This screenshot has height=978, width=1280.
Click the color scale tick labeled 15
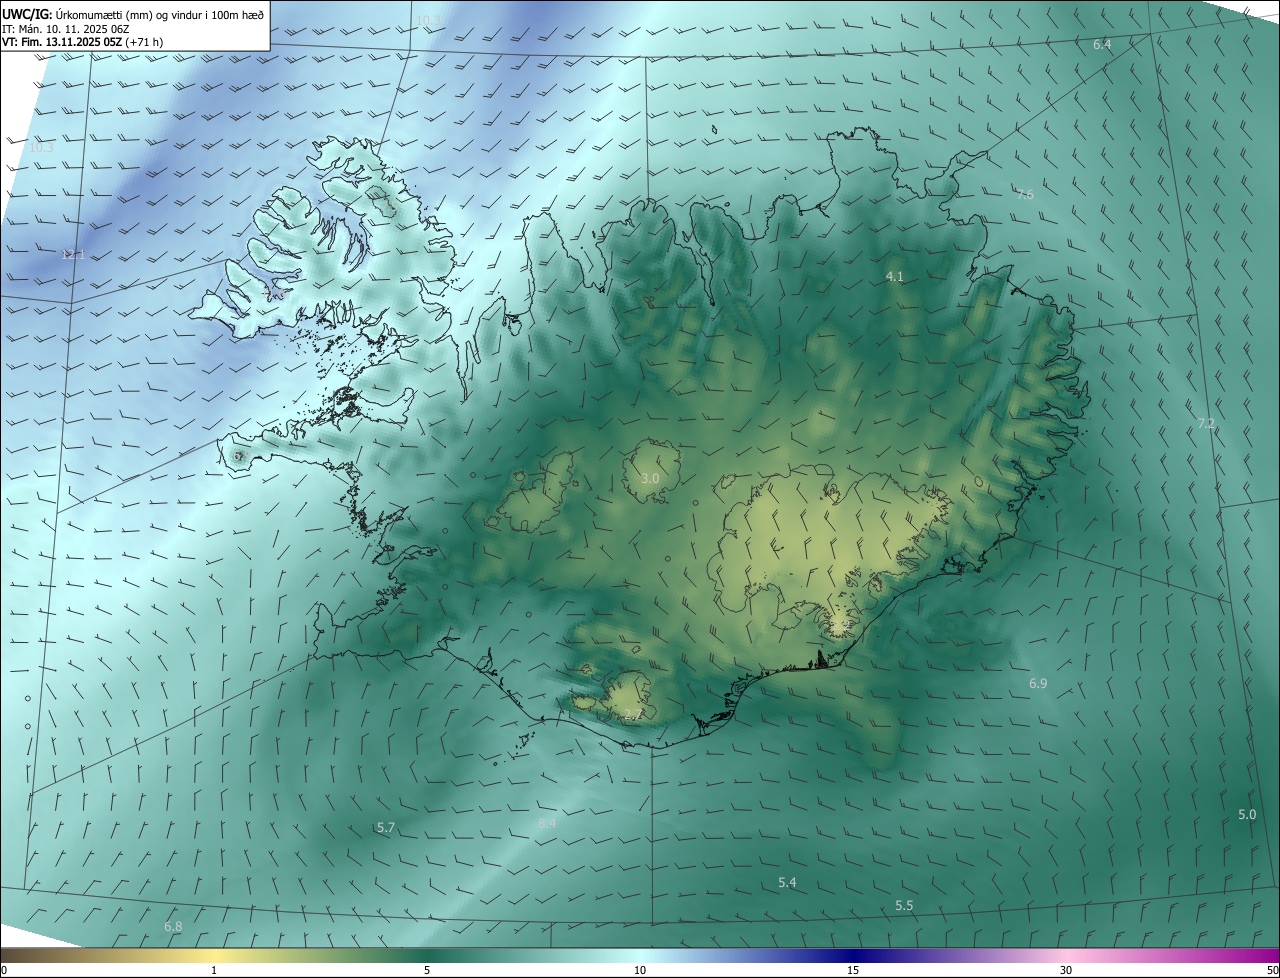853,970
